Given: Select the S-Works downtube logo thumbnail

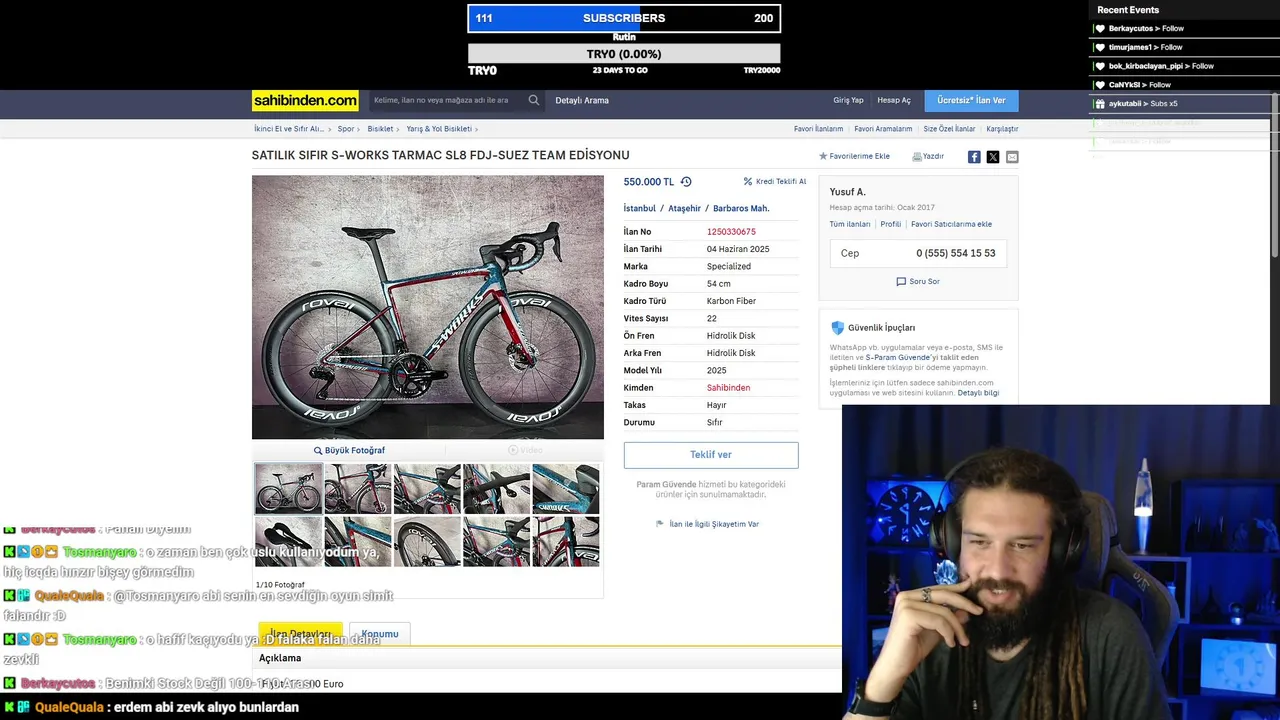Looking at the screenshot, I should pyautogui.click(x=566, y=489).
